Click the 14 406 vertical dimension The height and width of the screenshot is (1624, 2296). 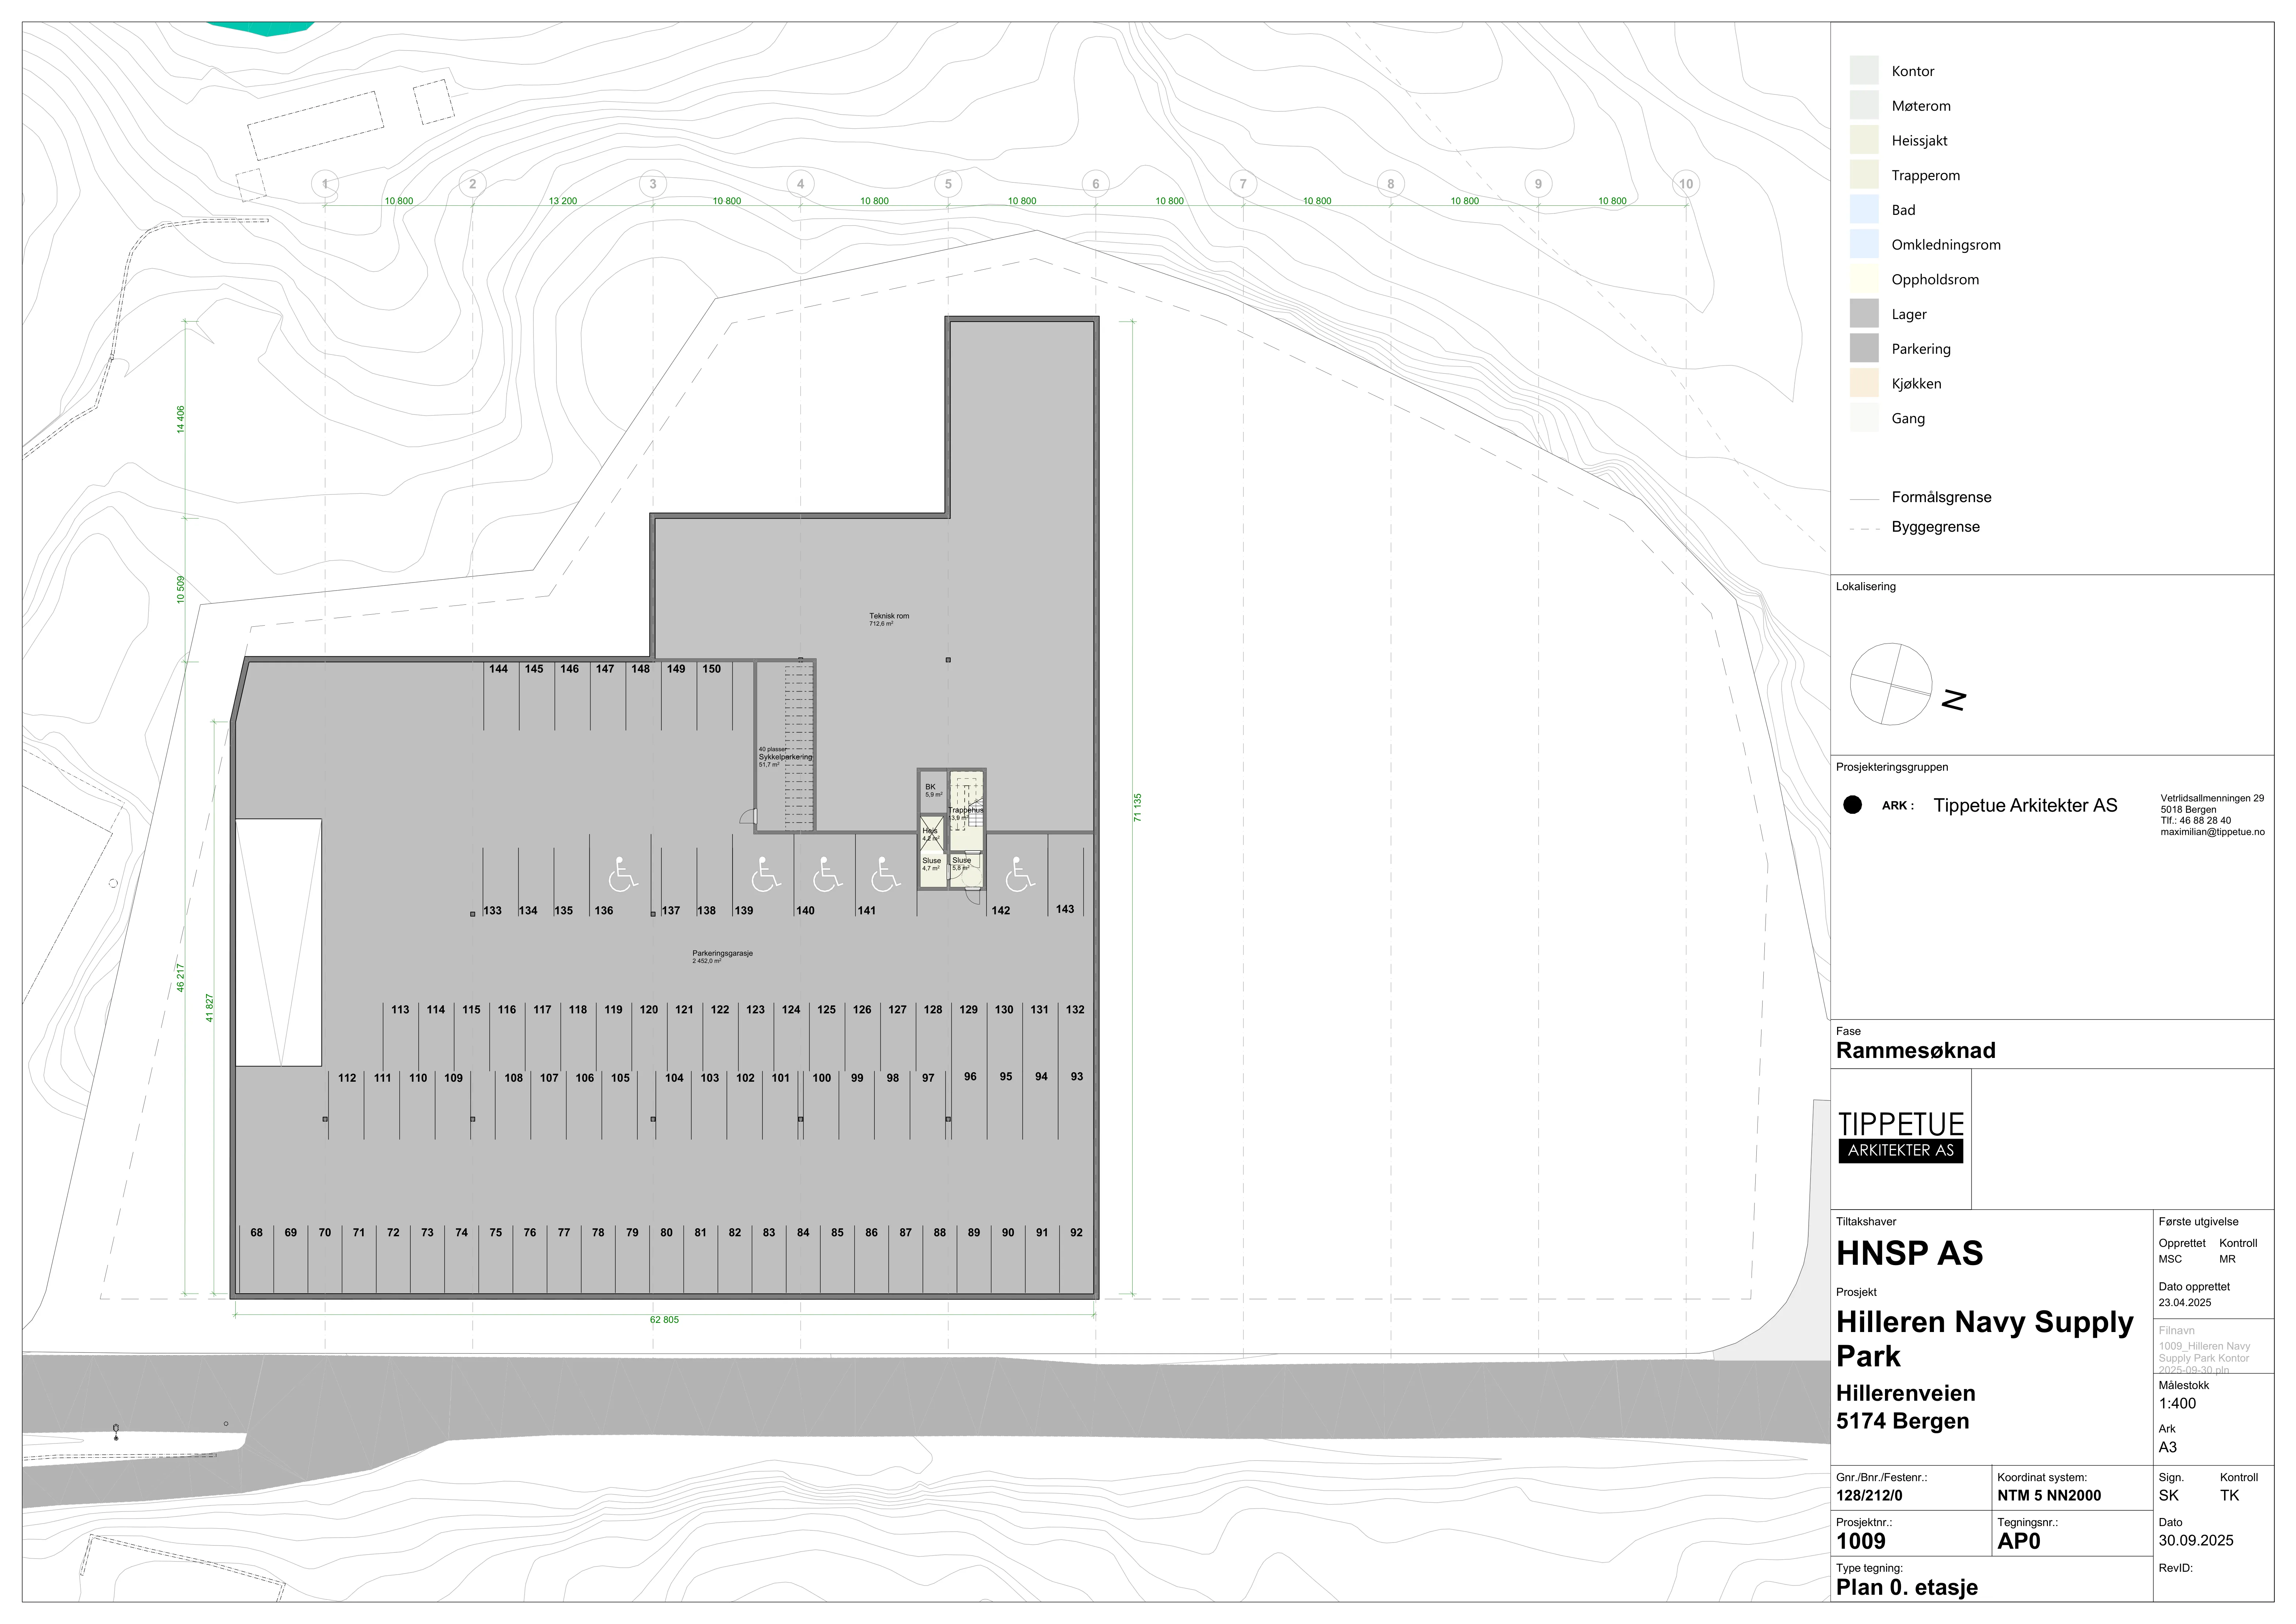click(181, 419)
